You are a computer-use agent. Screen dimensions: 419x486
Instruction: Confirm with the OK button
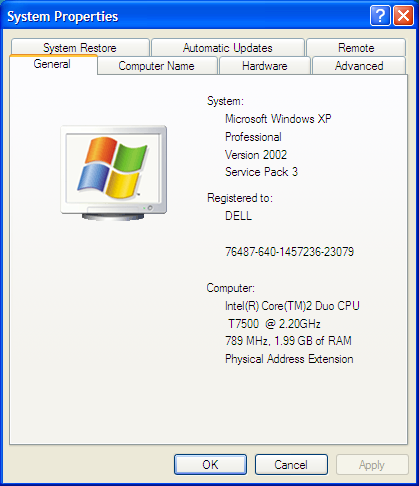210,464
